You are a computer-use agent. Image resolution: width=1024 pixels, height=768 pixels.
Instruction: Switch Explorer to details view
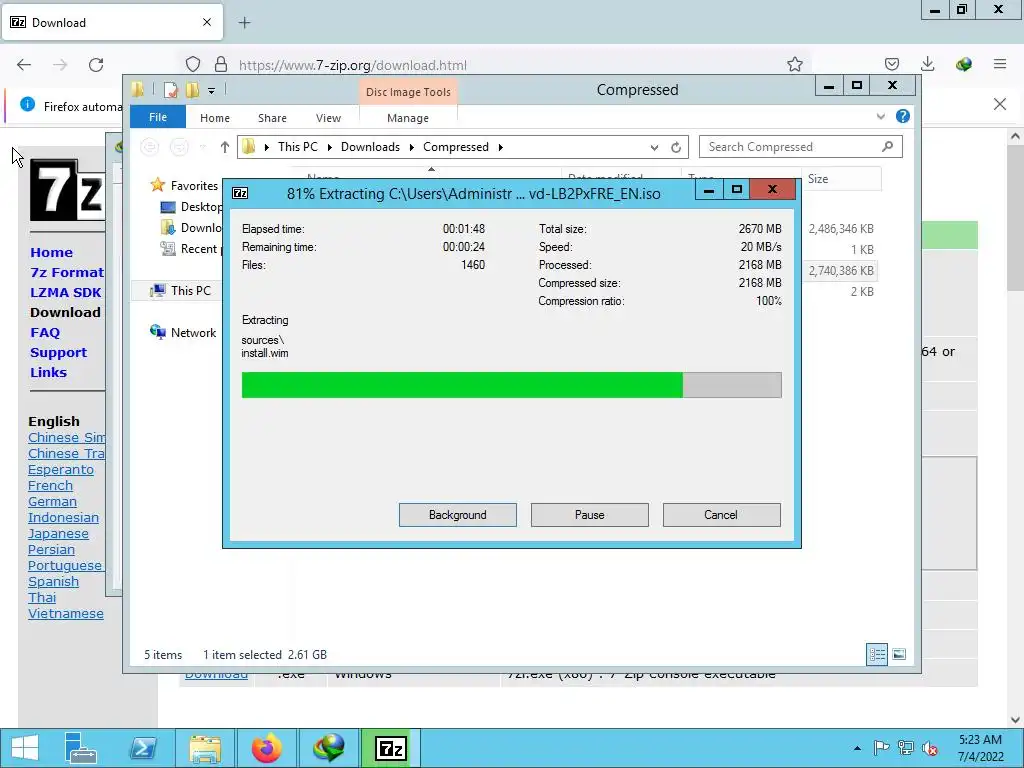[876, 654]
